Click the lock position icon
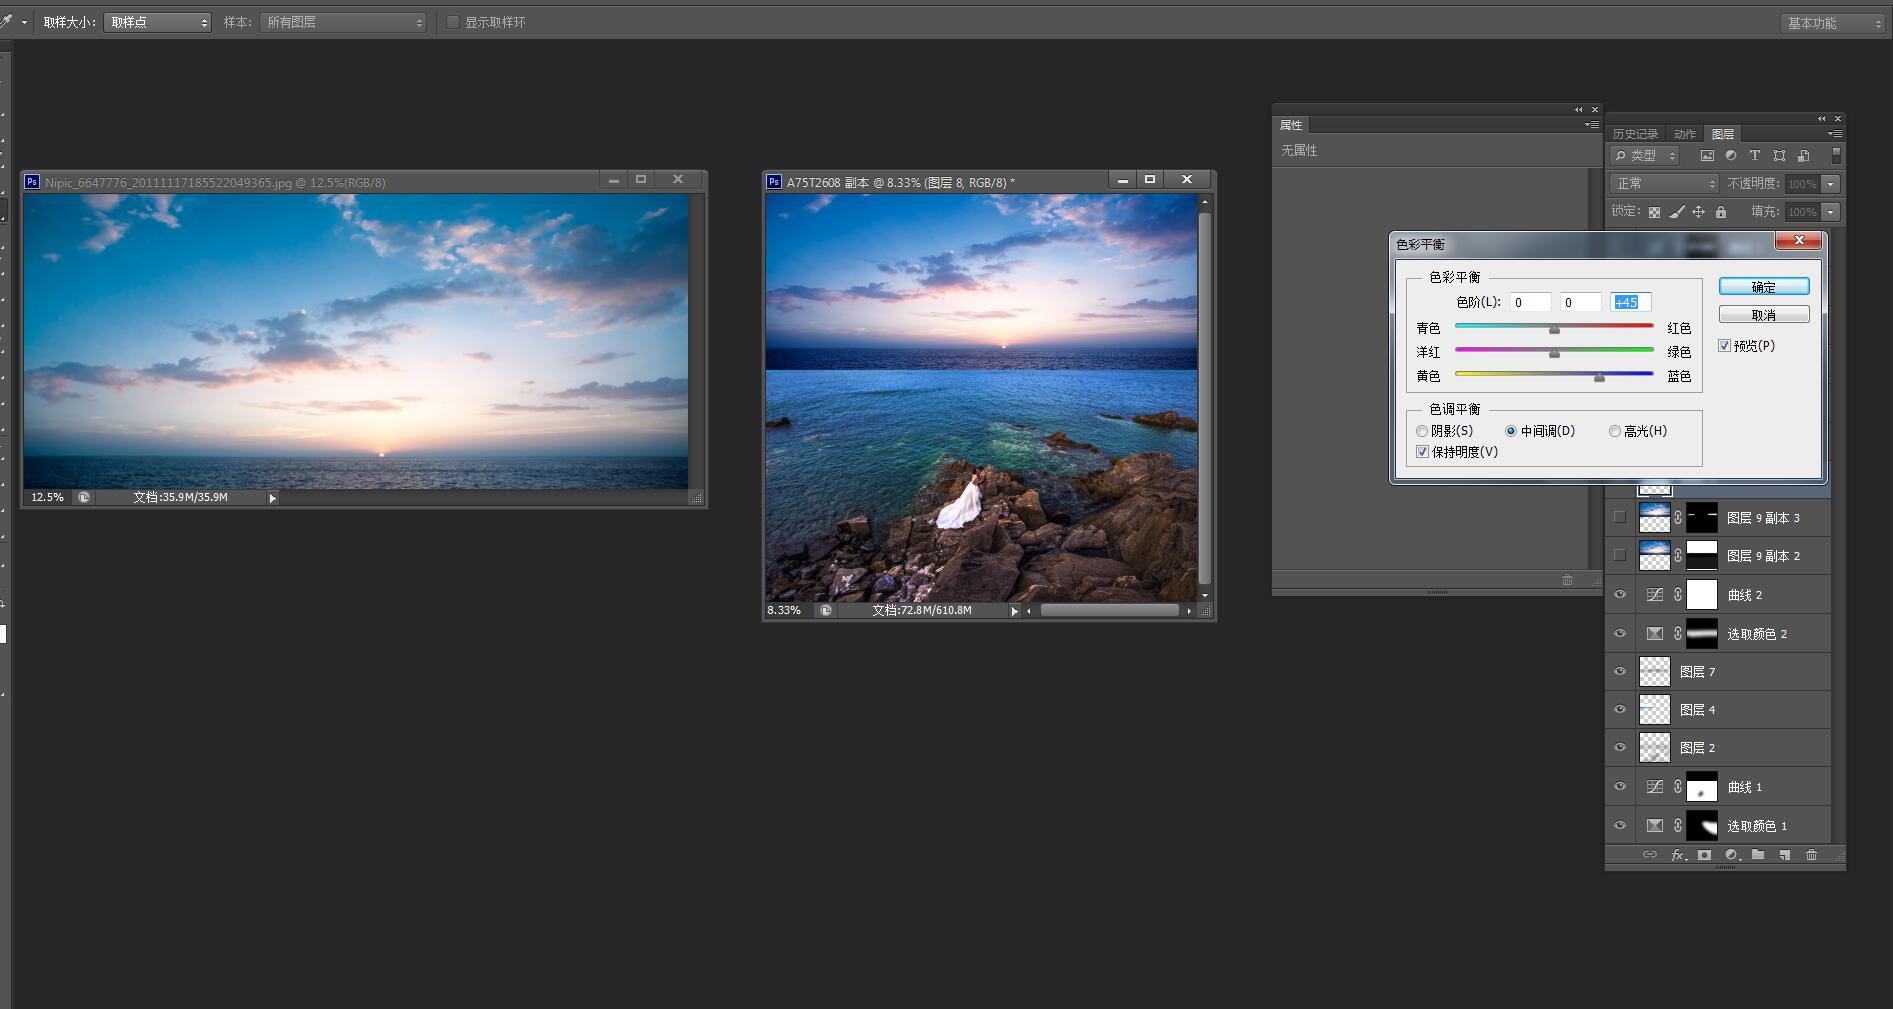Image resolution: width=1893 pixels, height=1009 pixels. (1698, 212)
